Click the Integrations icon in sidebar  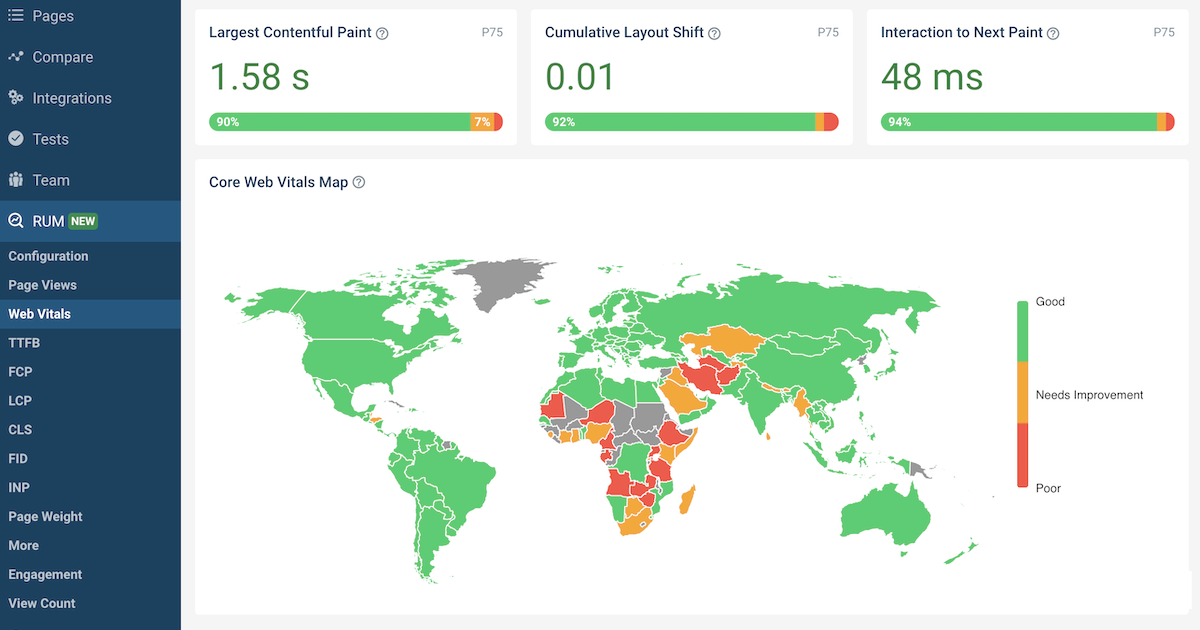tap(16, 98)
